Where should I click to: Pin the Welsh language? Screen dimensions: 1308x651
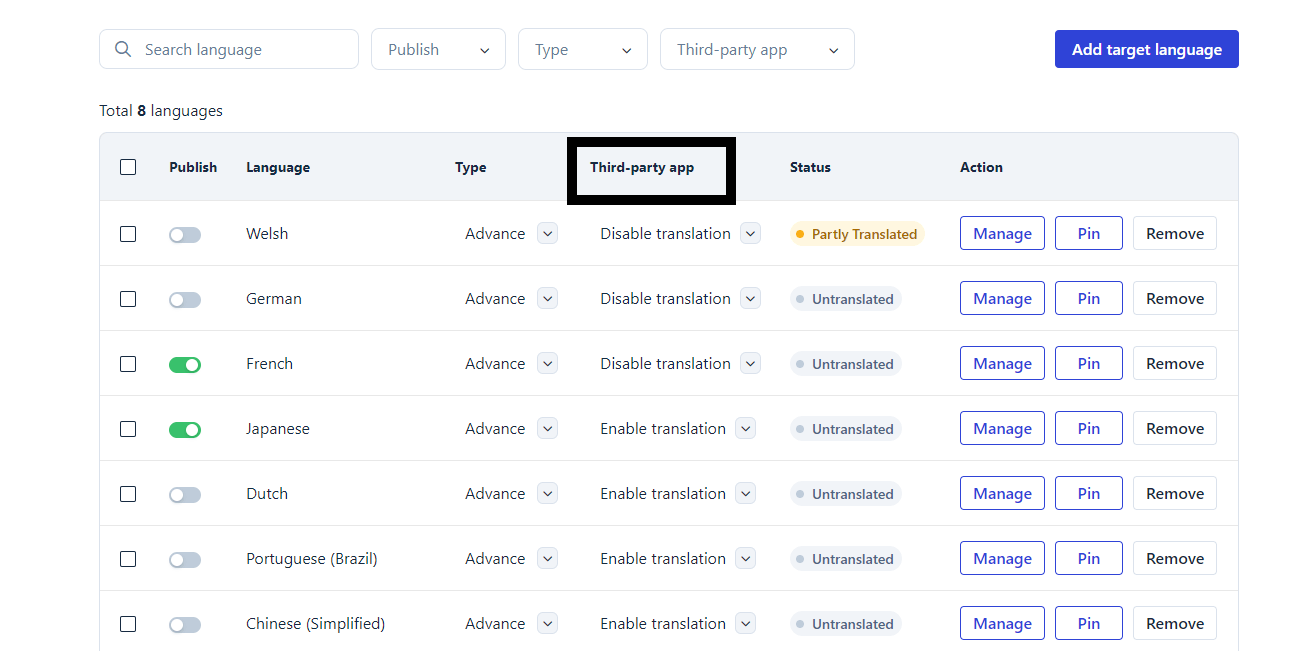click(1089, 233)
